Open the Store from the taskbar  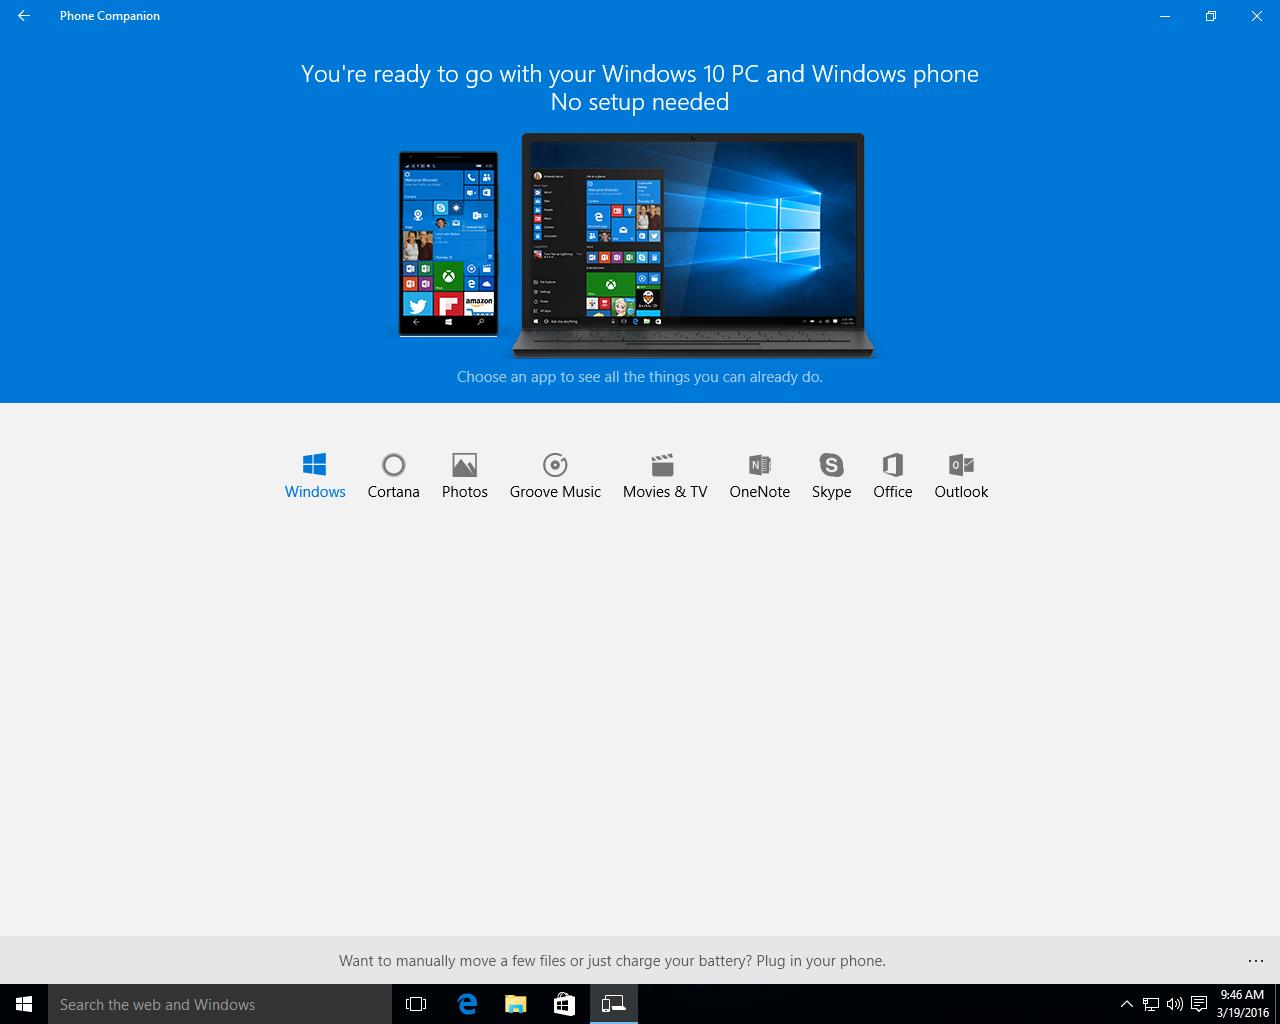click(x=564, y=1004)
